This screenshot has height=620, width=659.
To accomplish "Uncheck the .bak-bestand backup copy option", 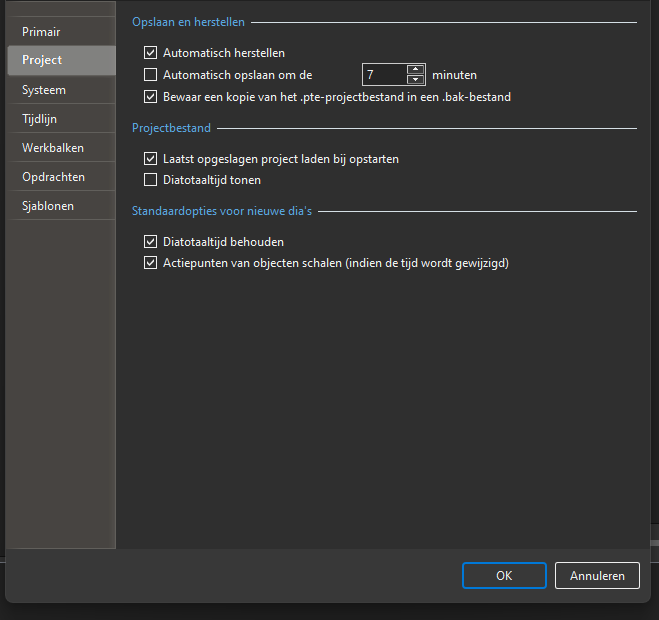I will [x=151, y=97].
